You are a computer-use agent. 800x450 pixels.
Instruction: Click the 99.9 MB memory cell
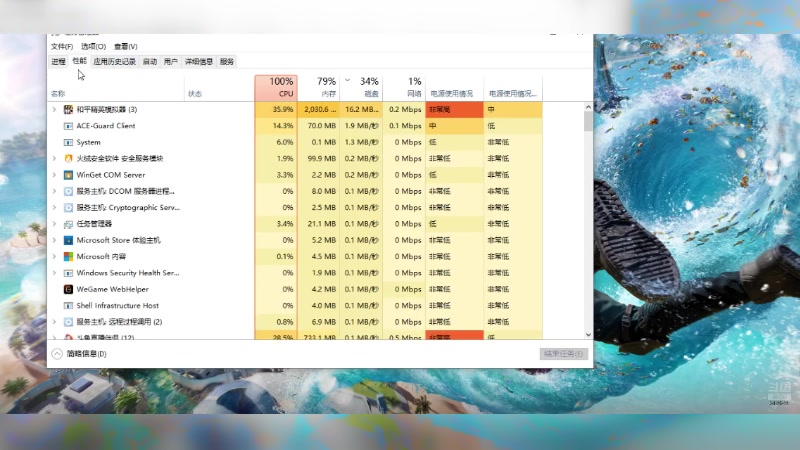click(318, 159)
